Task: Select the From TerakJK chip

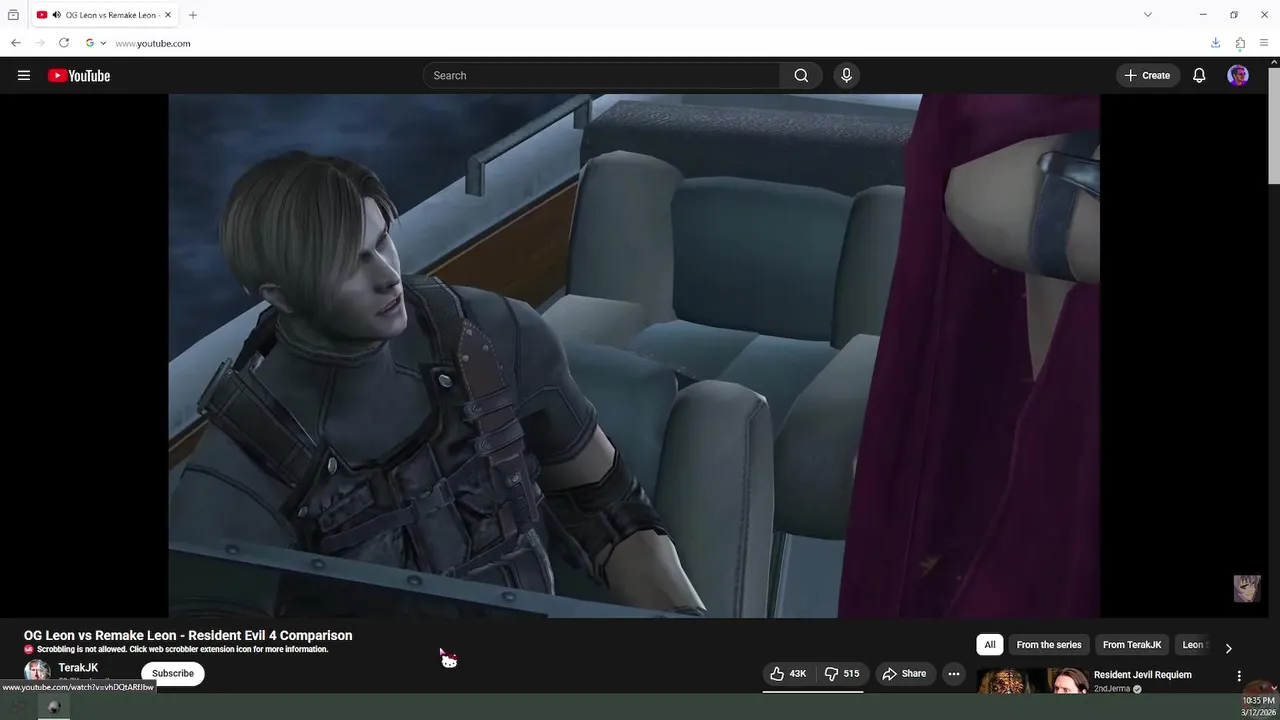Action: point(1132,645)
